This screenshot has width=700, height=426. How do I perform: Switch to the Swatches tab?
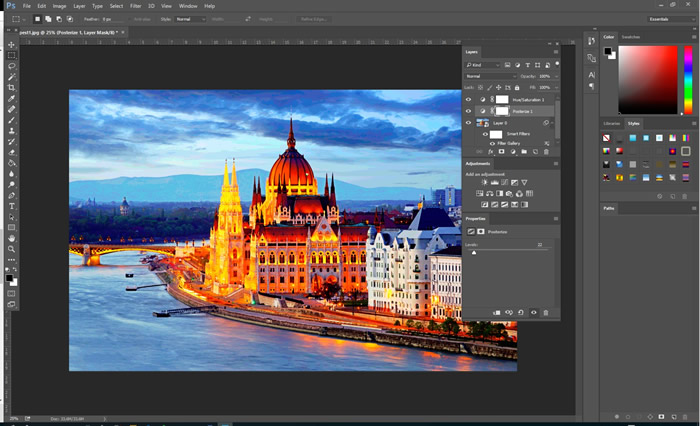(x=631, y=37)
